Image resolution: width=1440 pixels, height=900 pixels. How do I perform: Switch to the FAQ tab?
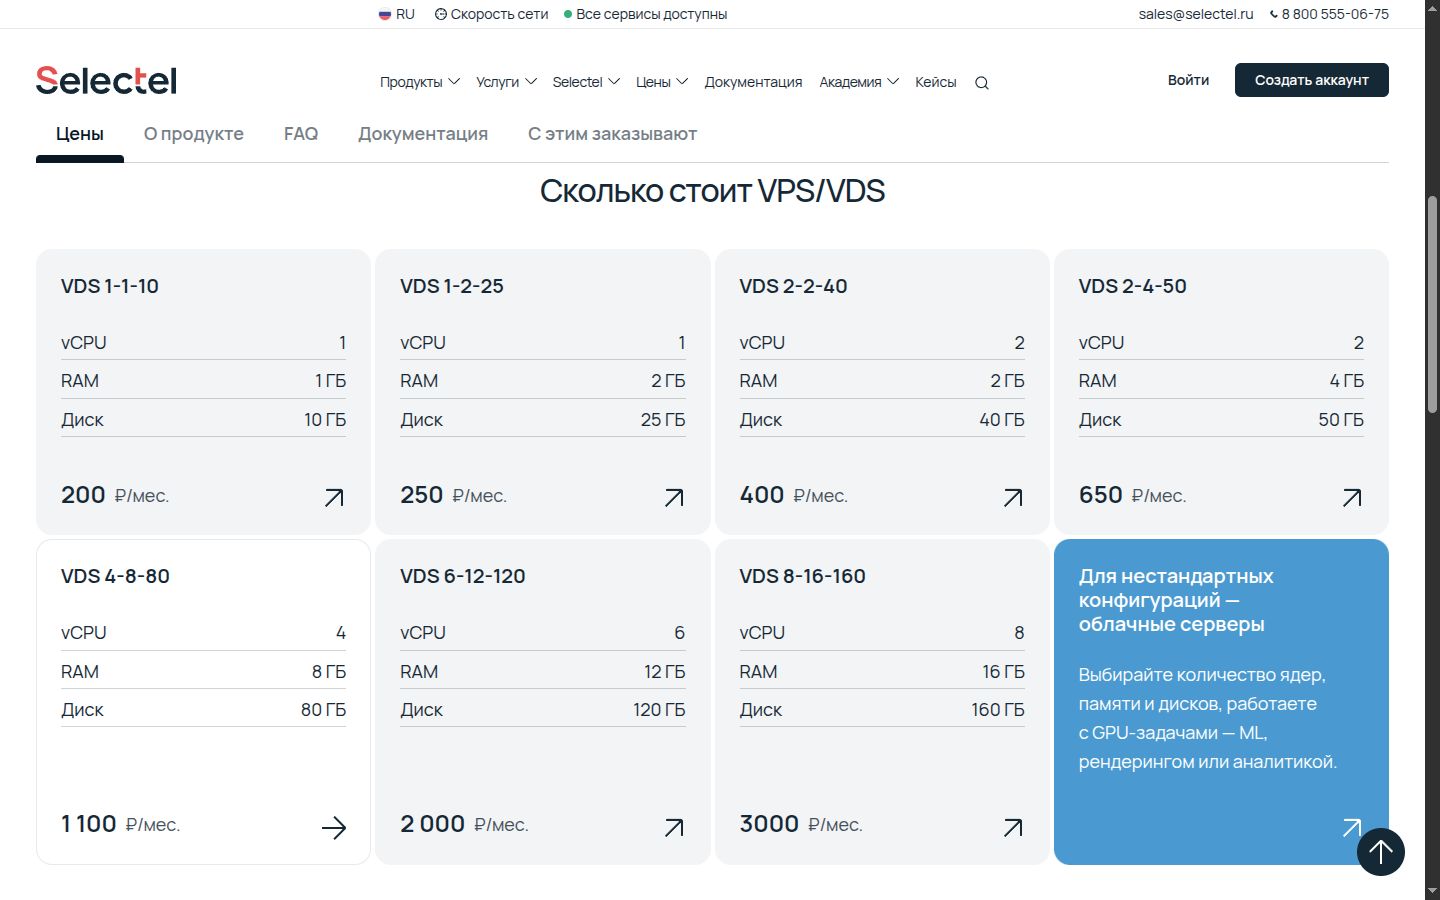tap(301, 134)
